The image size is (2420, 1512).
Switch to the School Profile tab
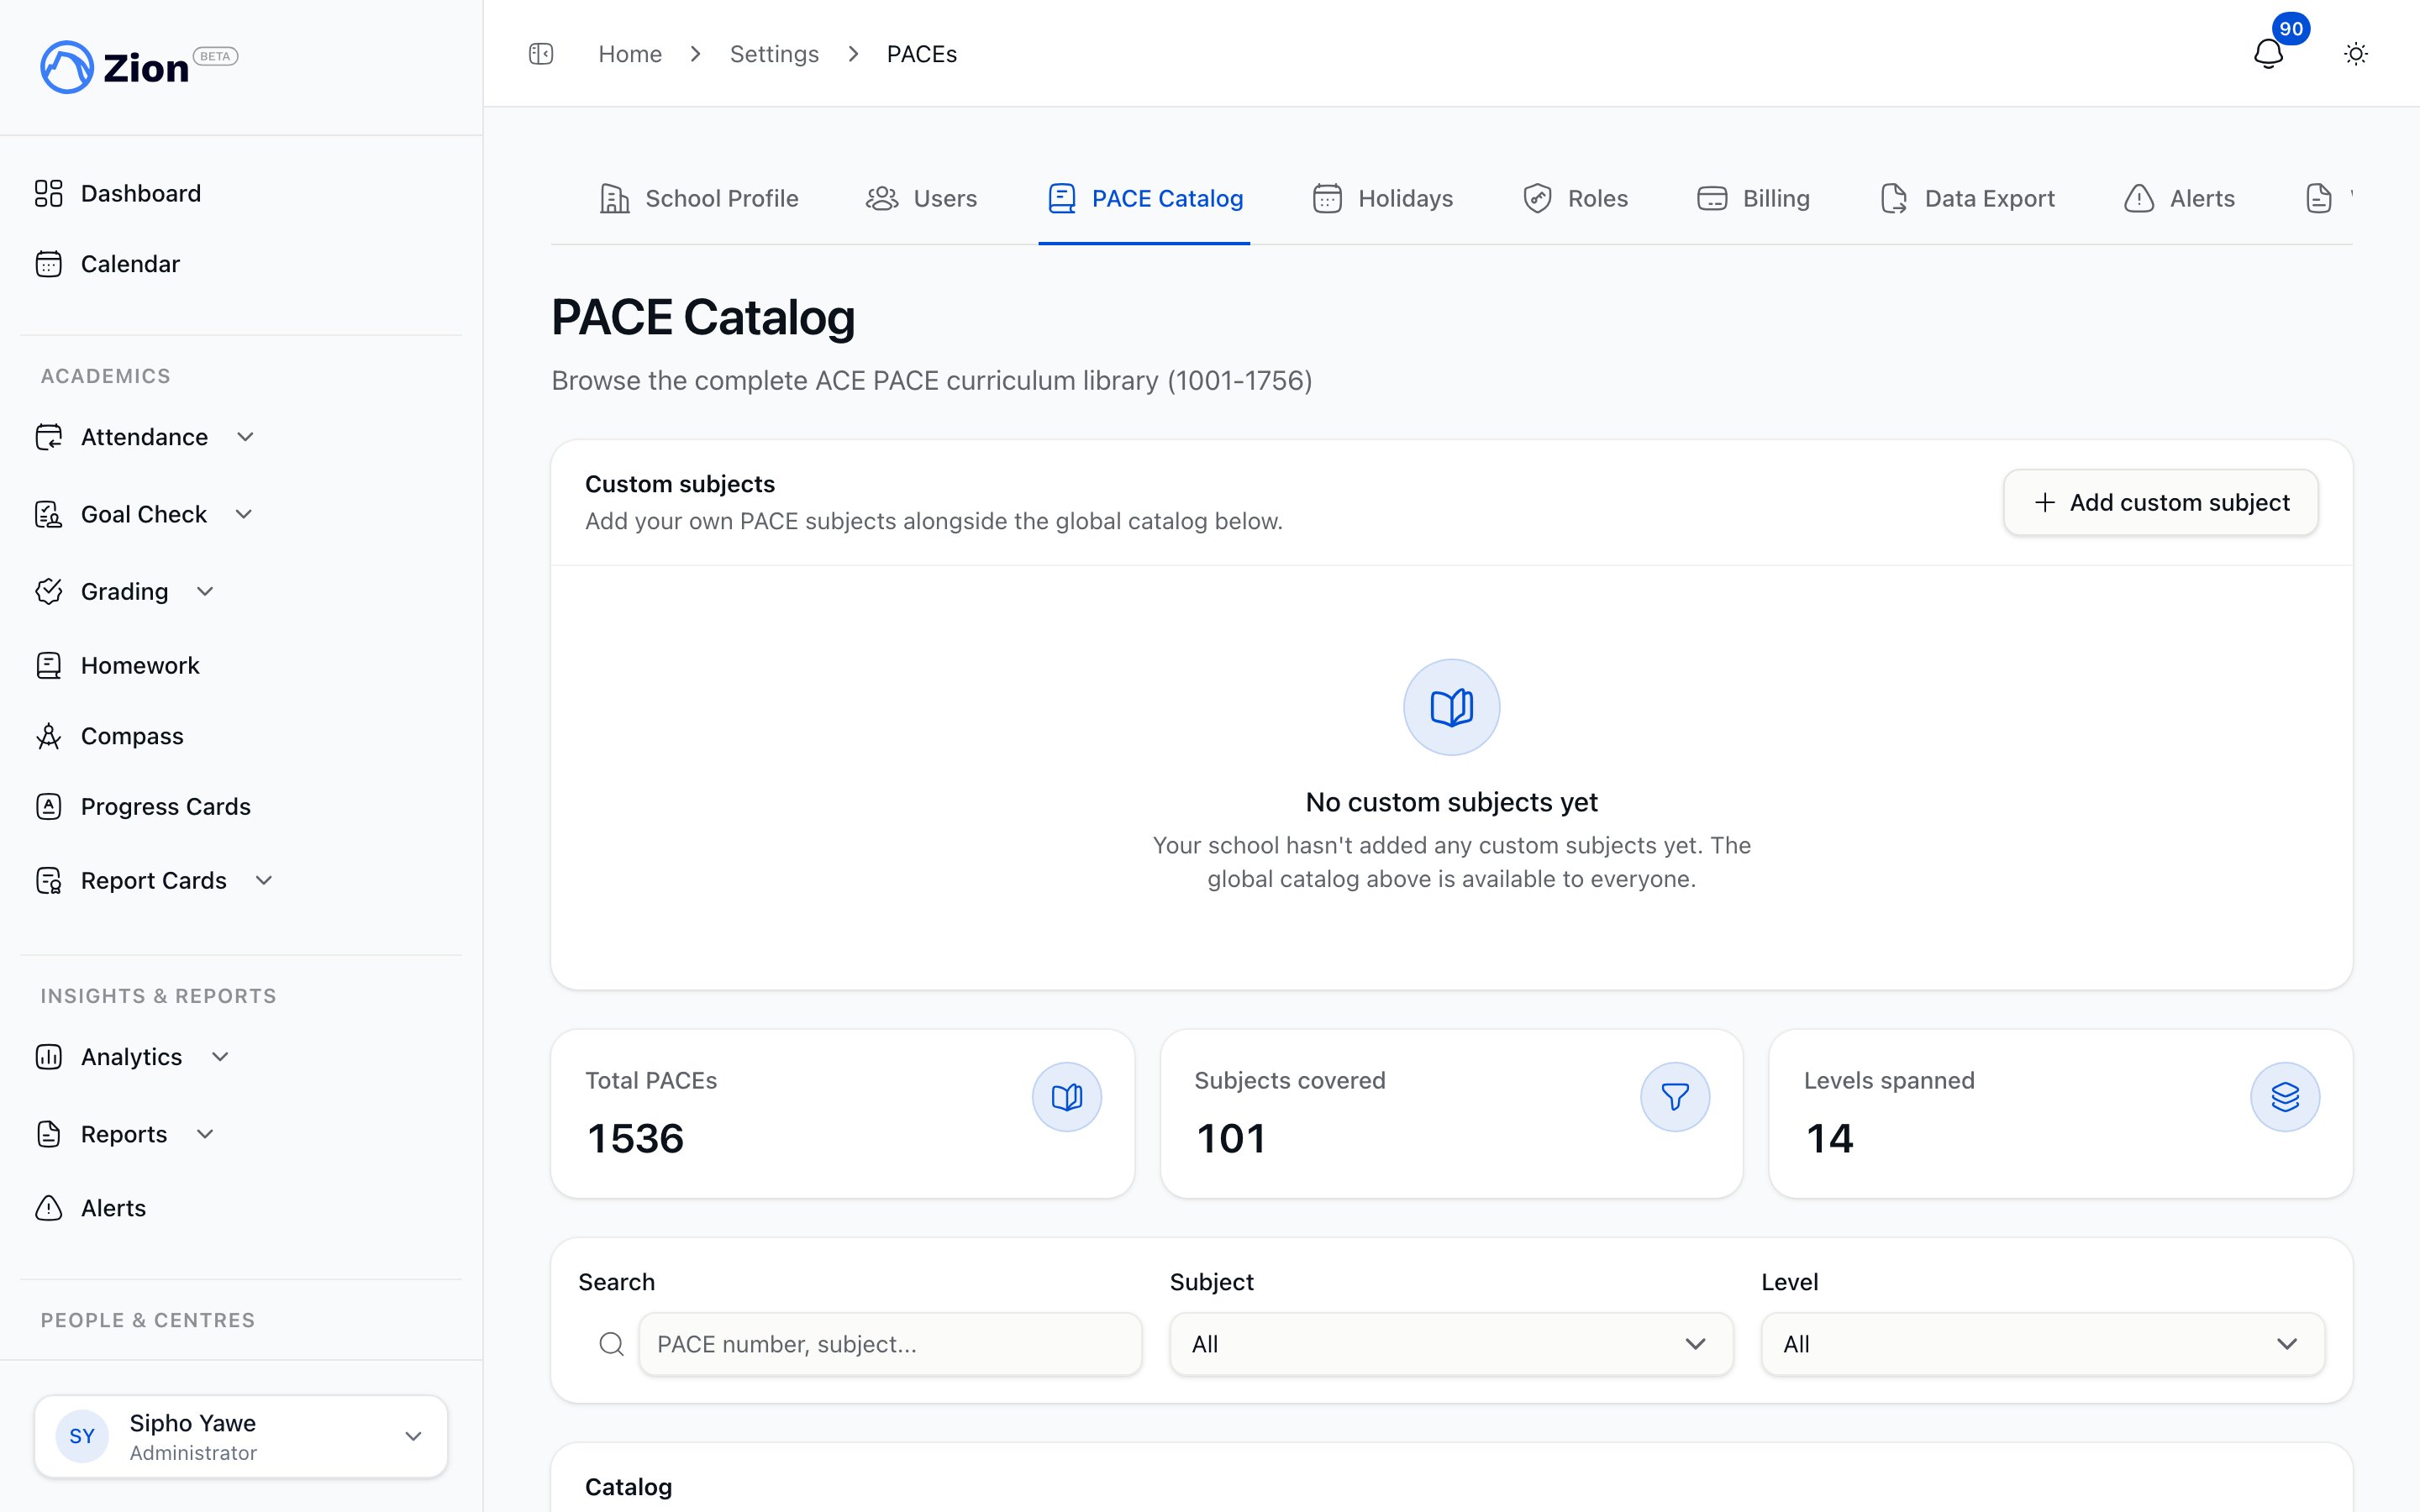click(x=698, y=198)
